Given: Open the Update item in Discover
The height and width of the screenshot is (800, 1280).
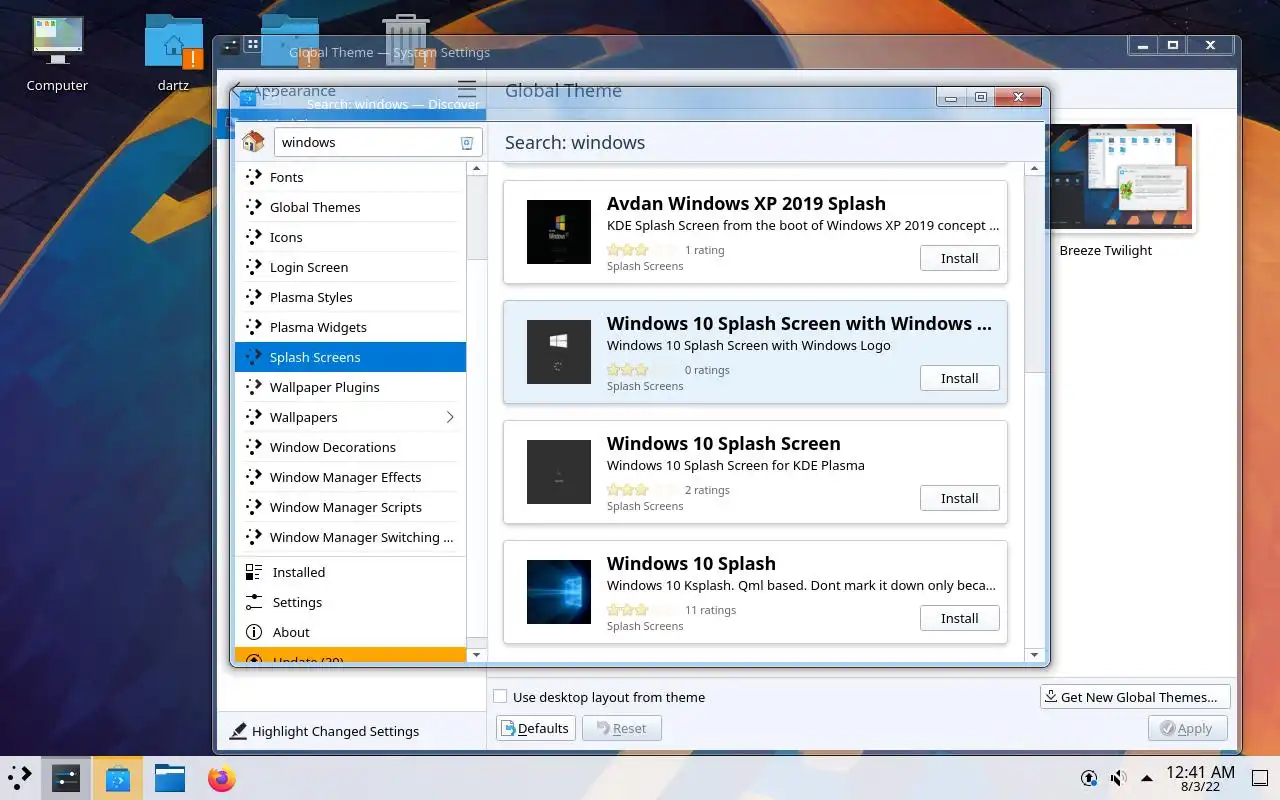Looking at the screenshot, I should [350, 655].
